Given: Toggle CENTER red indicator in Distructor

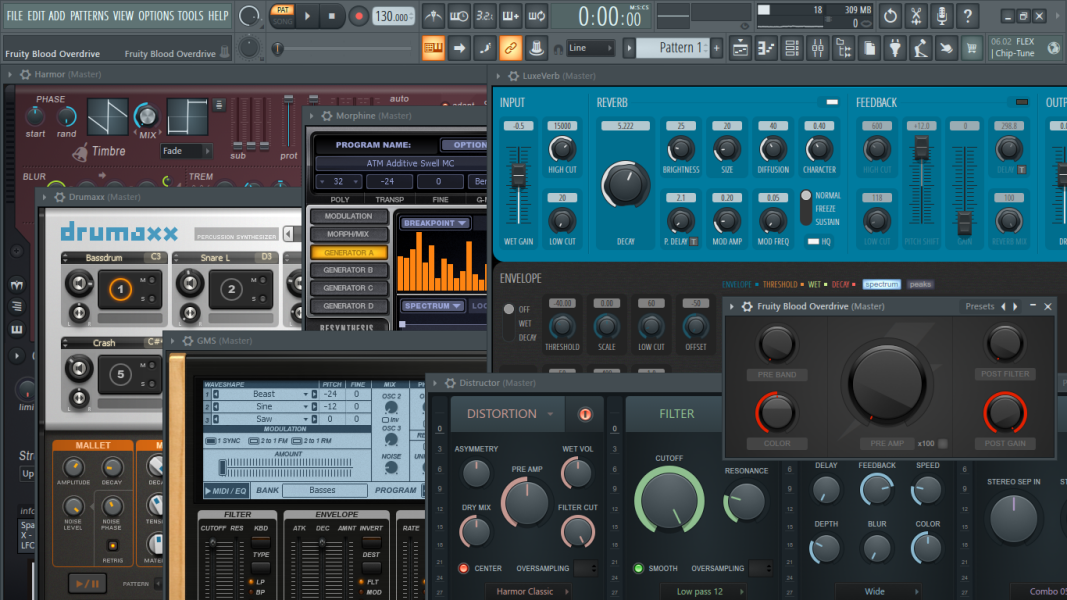Looking at the screenshot, I should 463,569.
